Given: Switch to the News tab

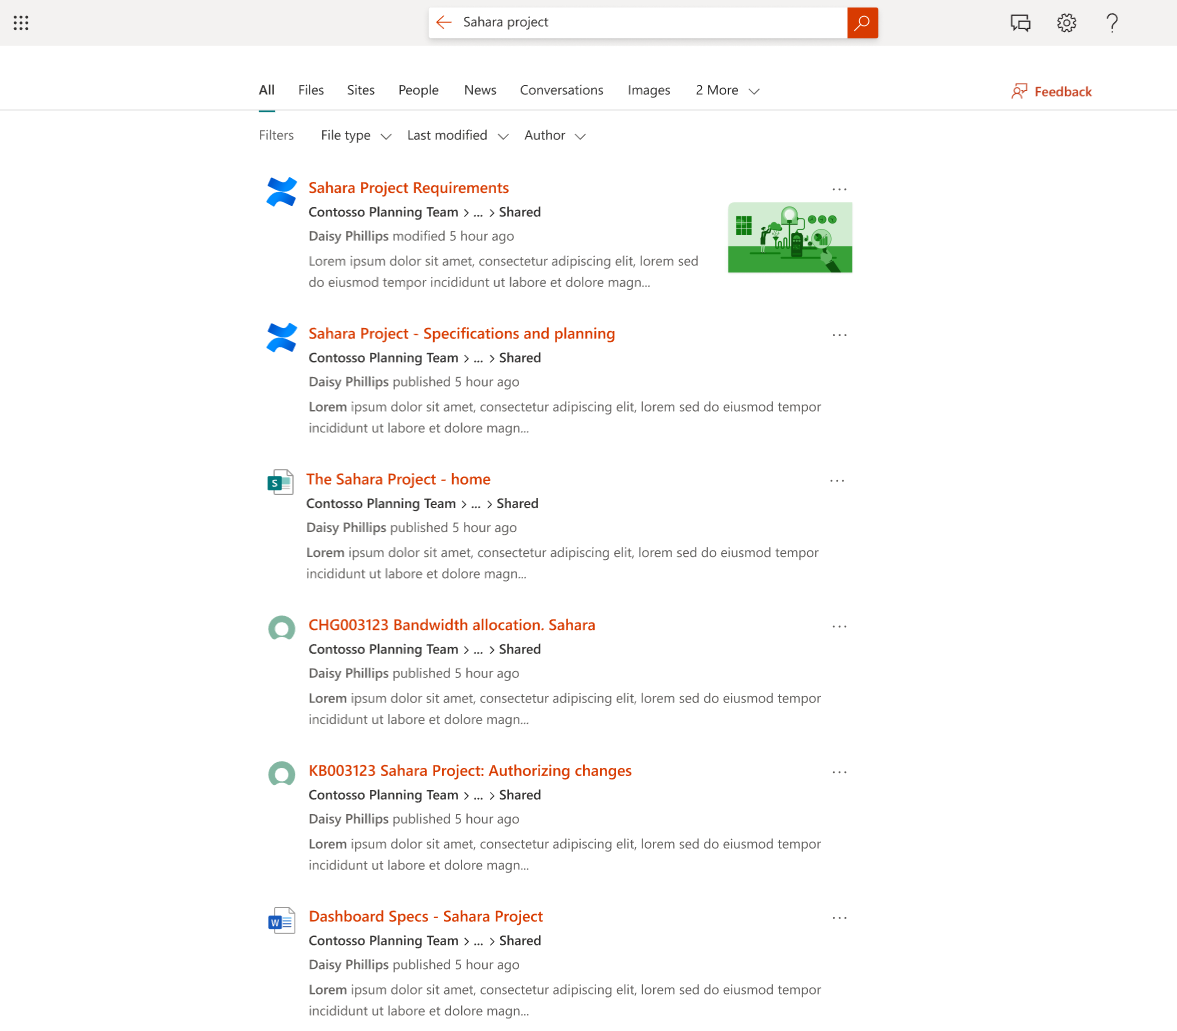Looking at the screenshot, I should coord(480,90).
